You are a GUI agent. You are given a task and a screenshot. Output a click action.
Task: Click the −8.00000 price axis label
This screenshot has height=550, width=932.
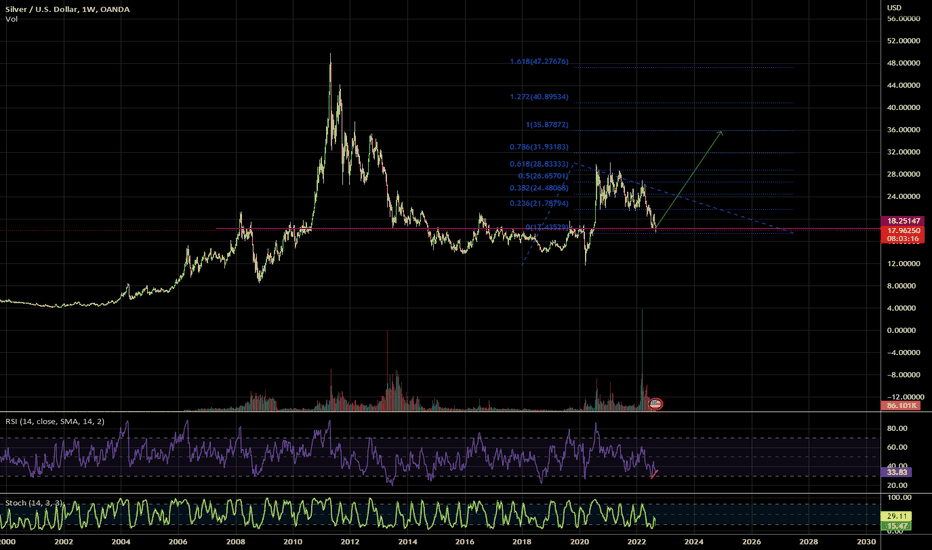click(903, 375)
